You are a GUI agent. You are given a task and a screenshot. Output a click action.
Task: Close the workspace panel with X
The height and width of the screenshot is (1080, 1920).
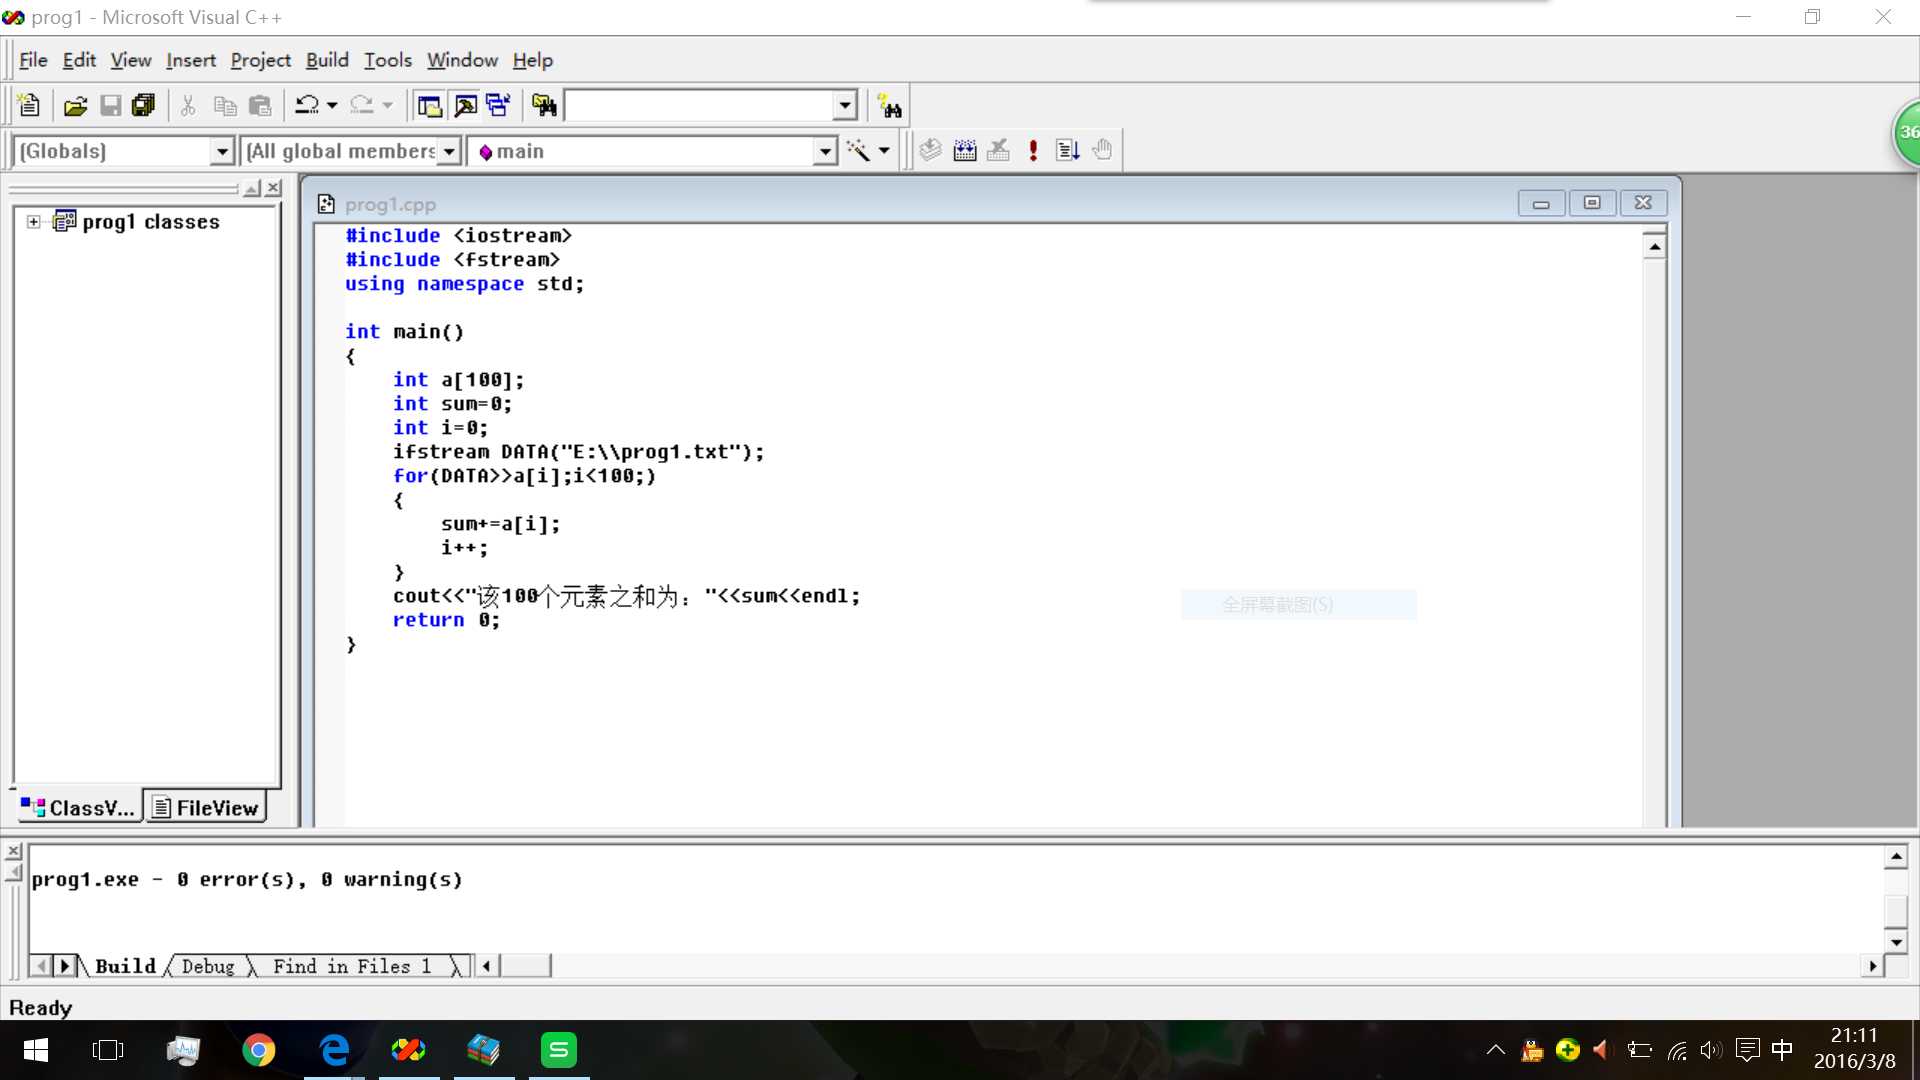coord(274,188)
